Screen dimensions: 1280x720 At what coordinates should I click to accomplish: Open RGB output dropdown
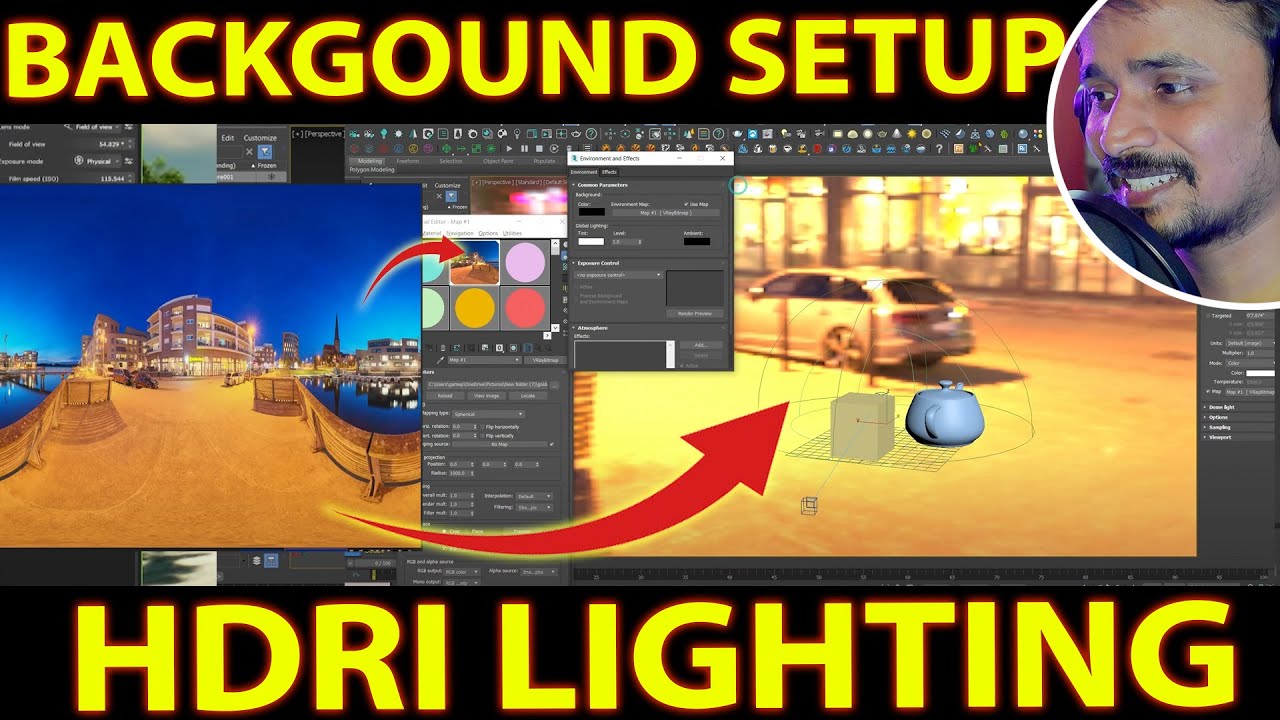462,571
